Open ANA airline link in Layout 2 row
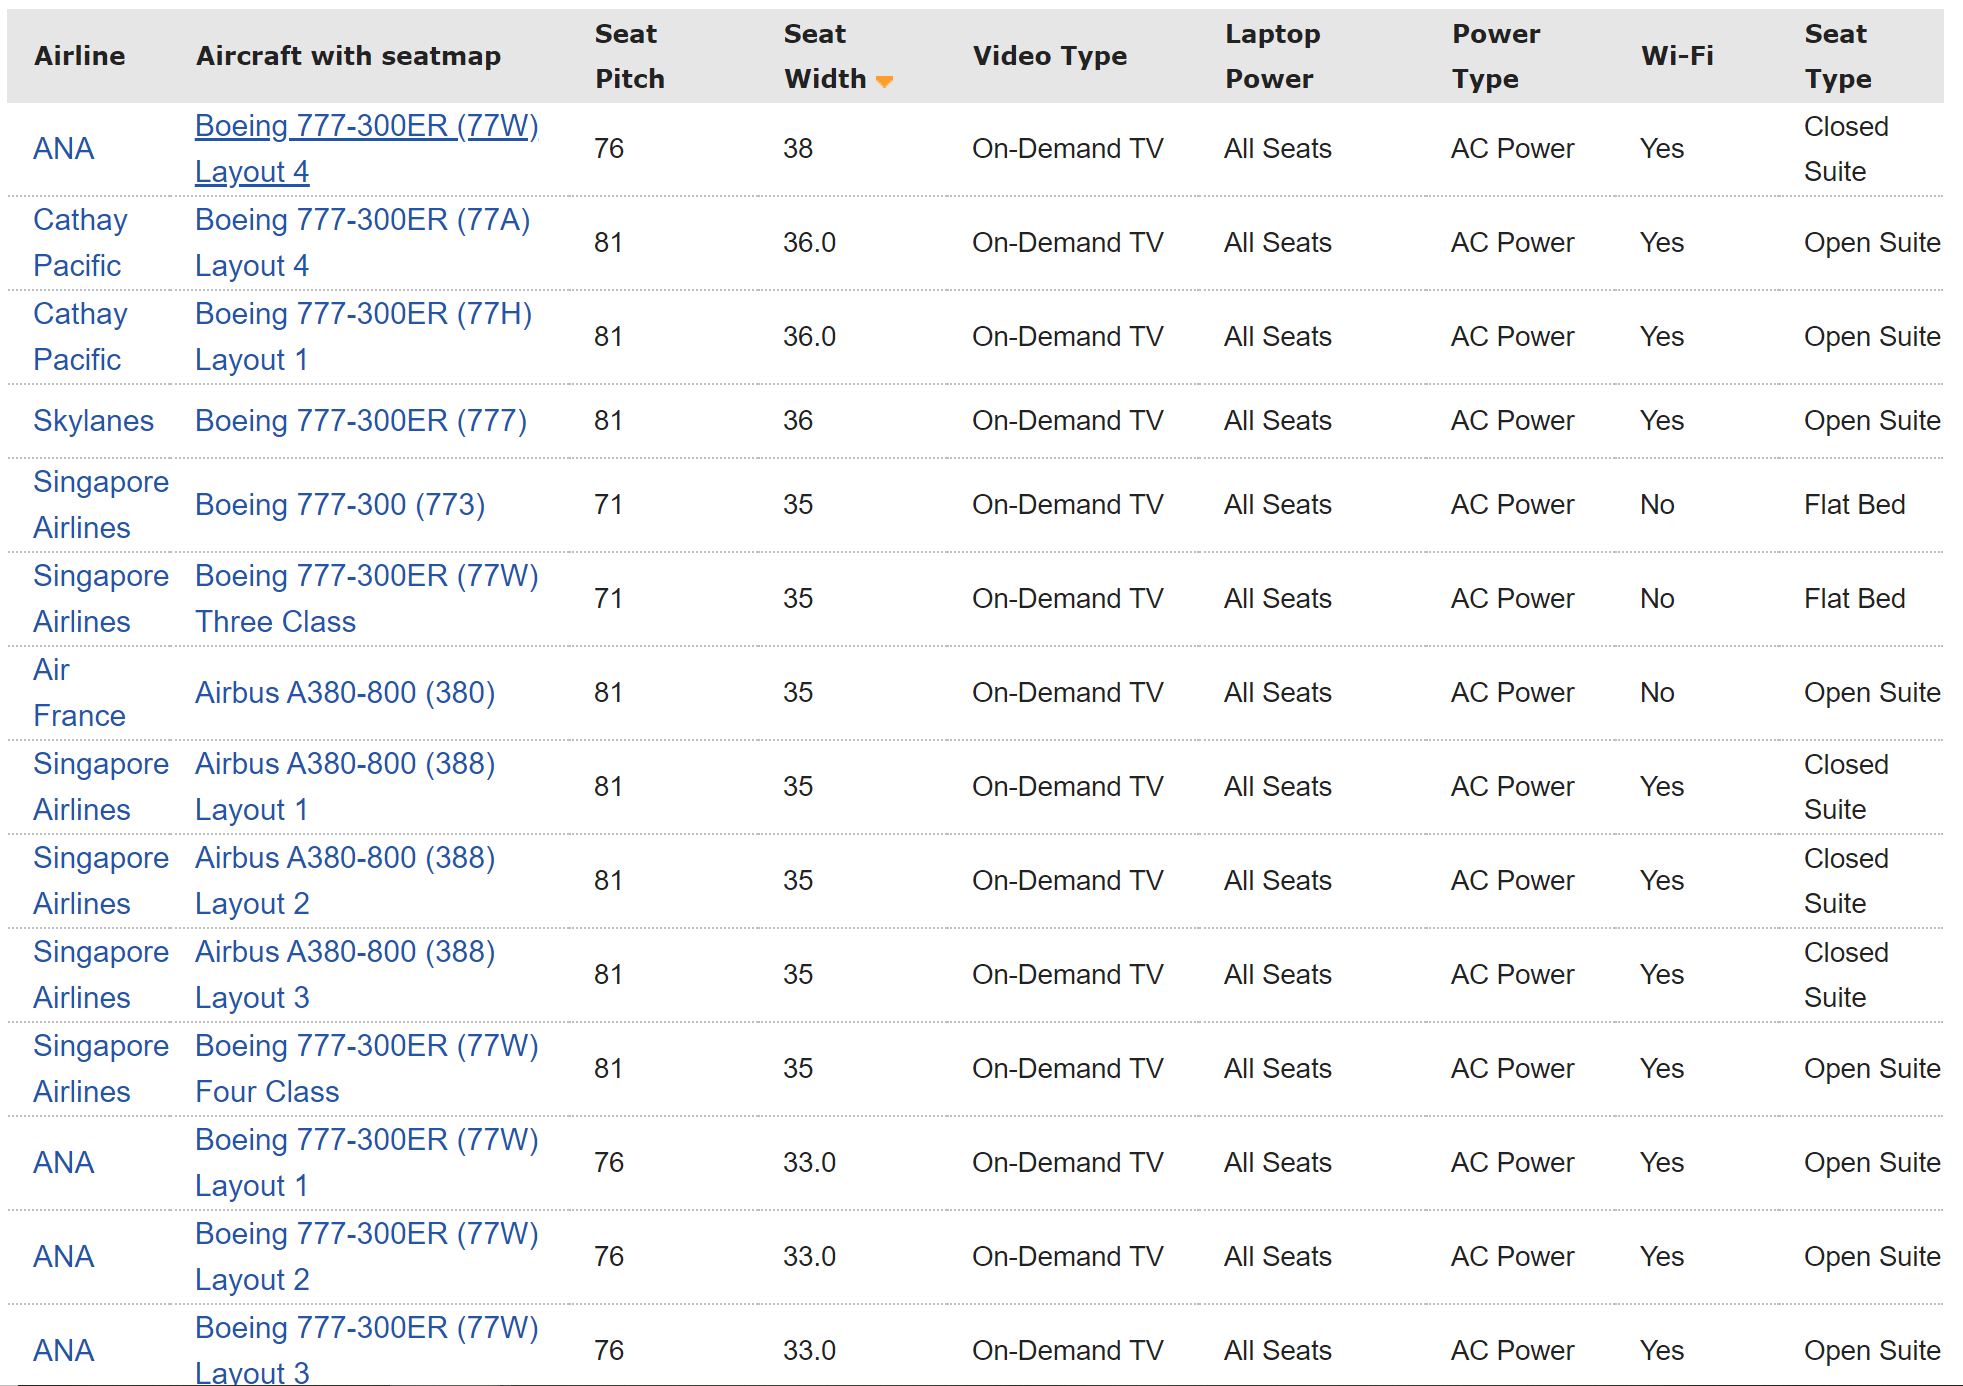The image size is (1963, 1386). 64,1257
